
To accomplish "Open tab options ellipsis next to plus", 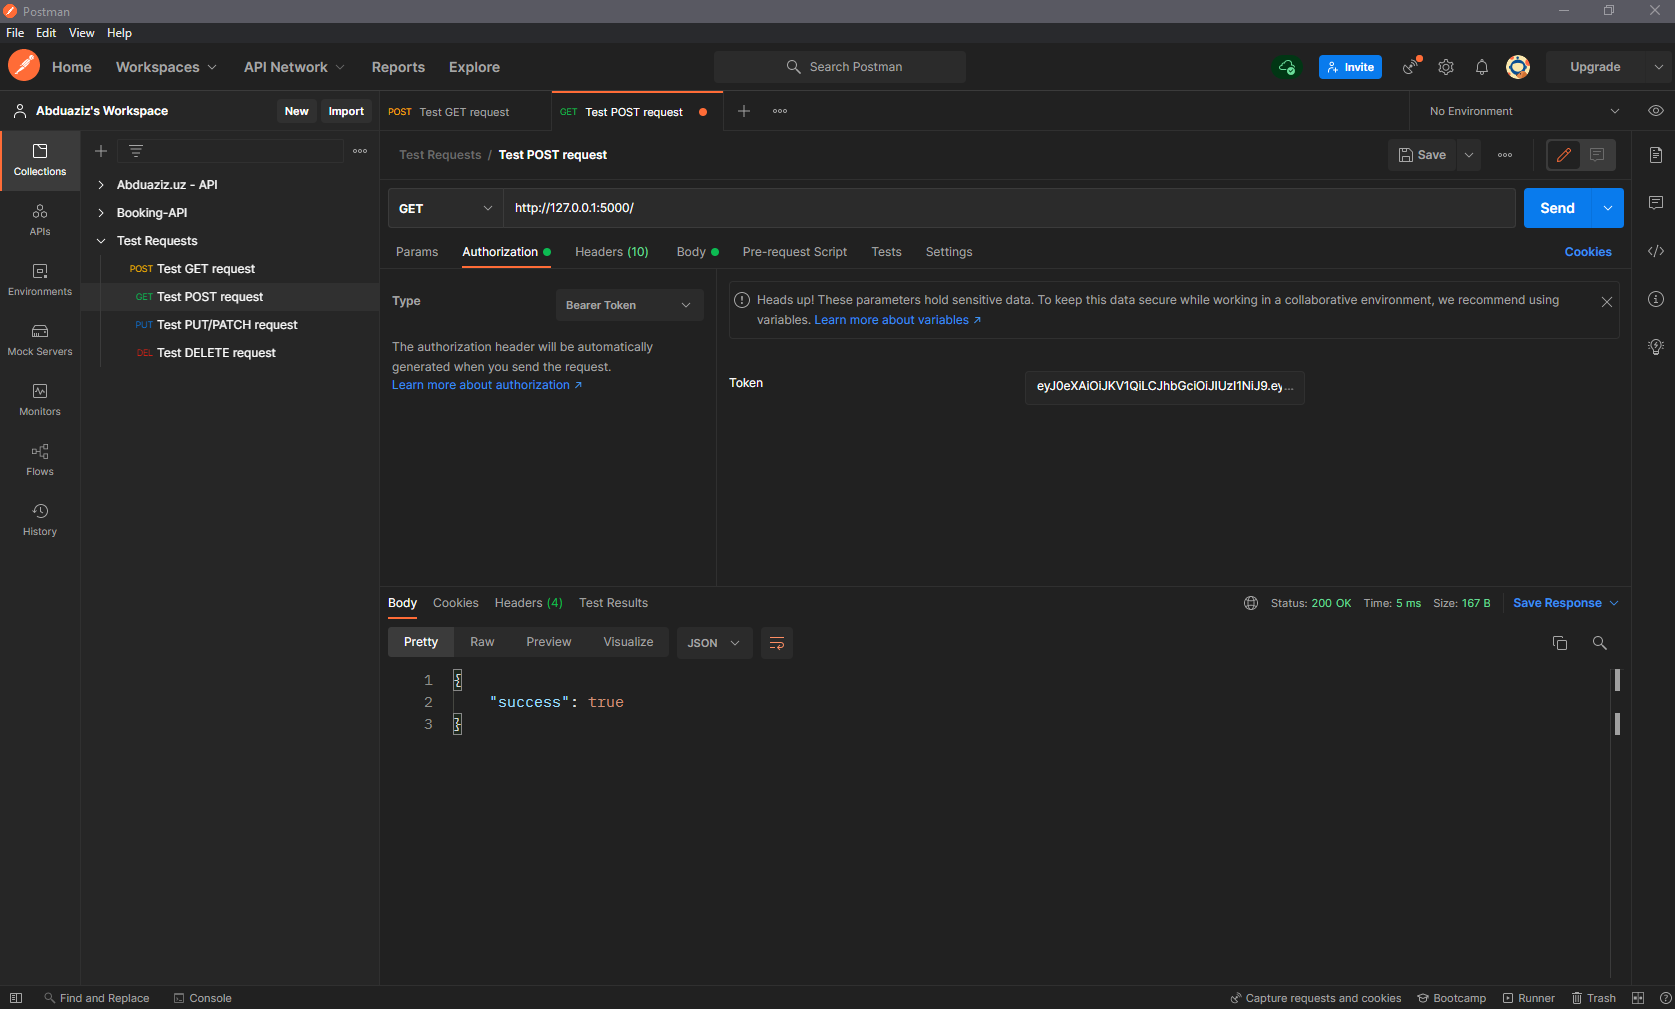I will click(780, 111).
